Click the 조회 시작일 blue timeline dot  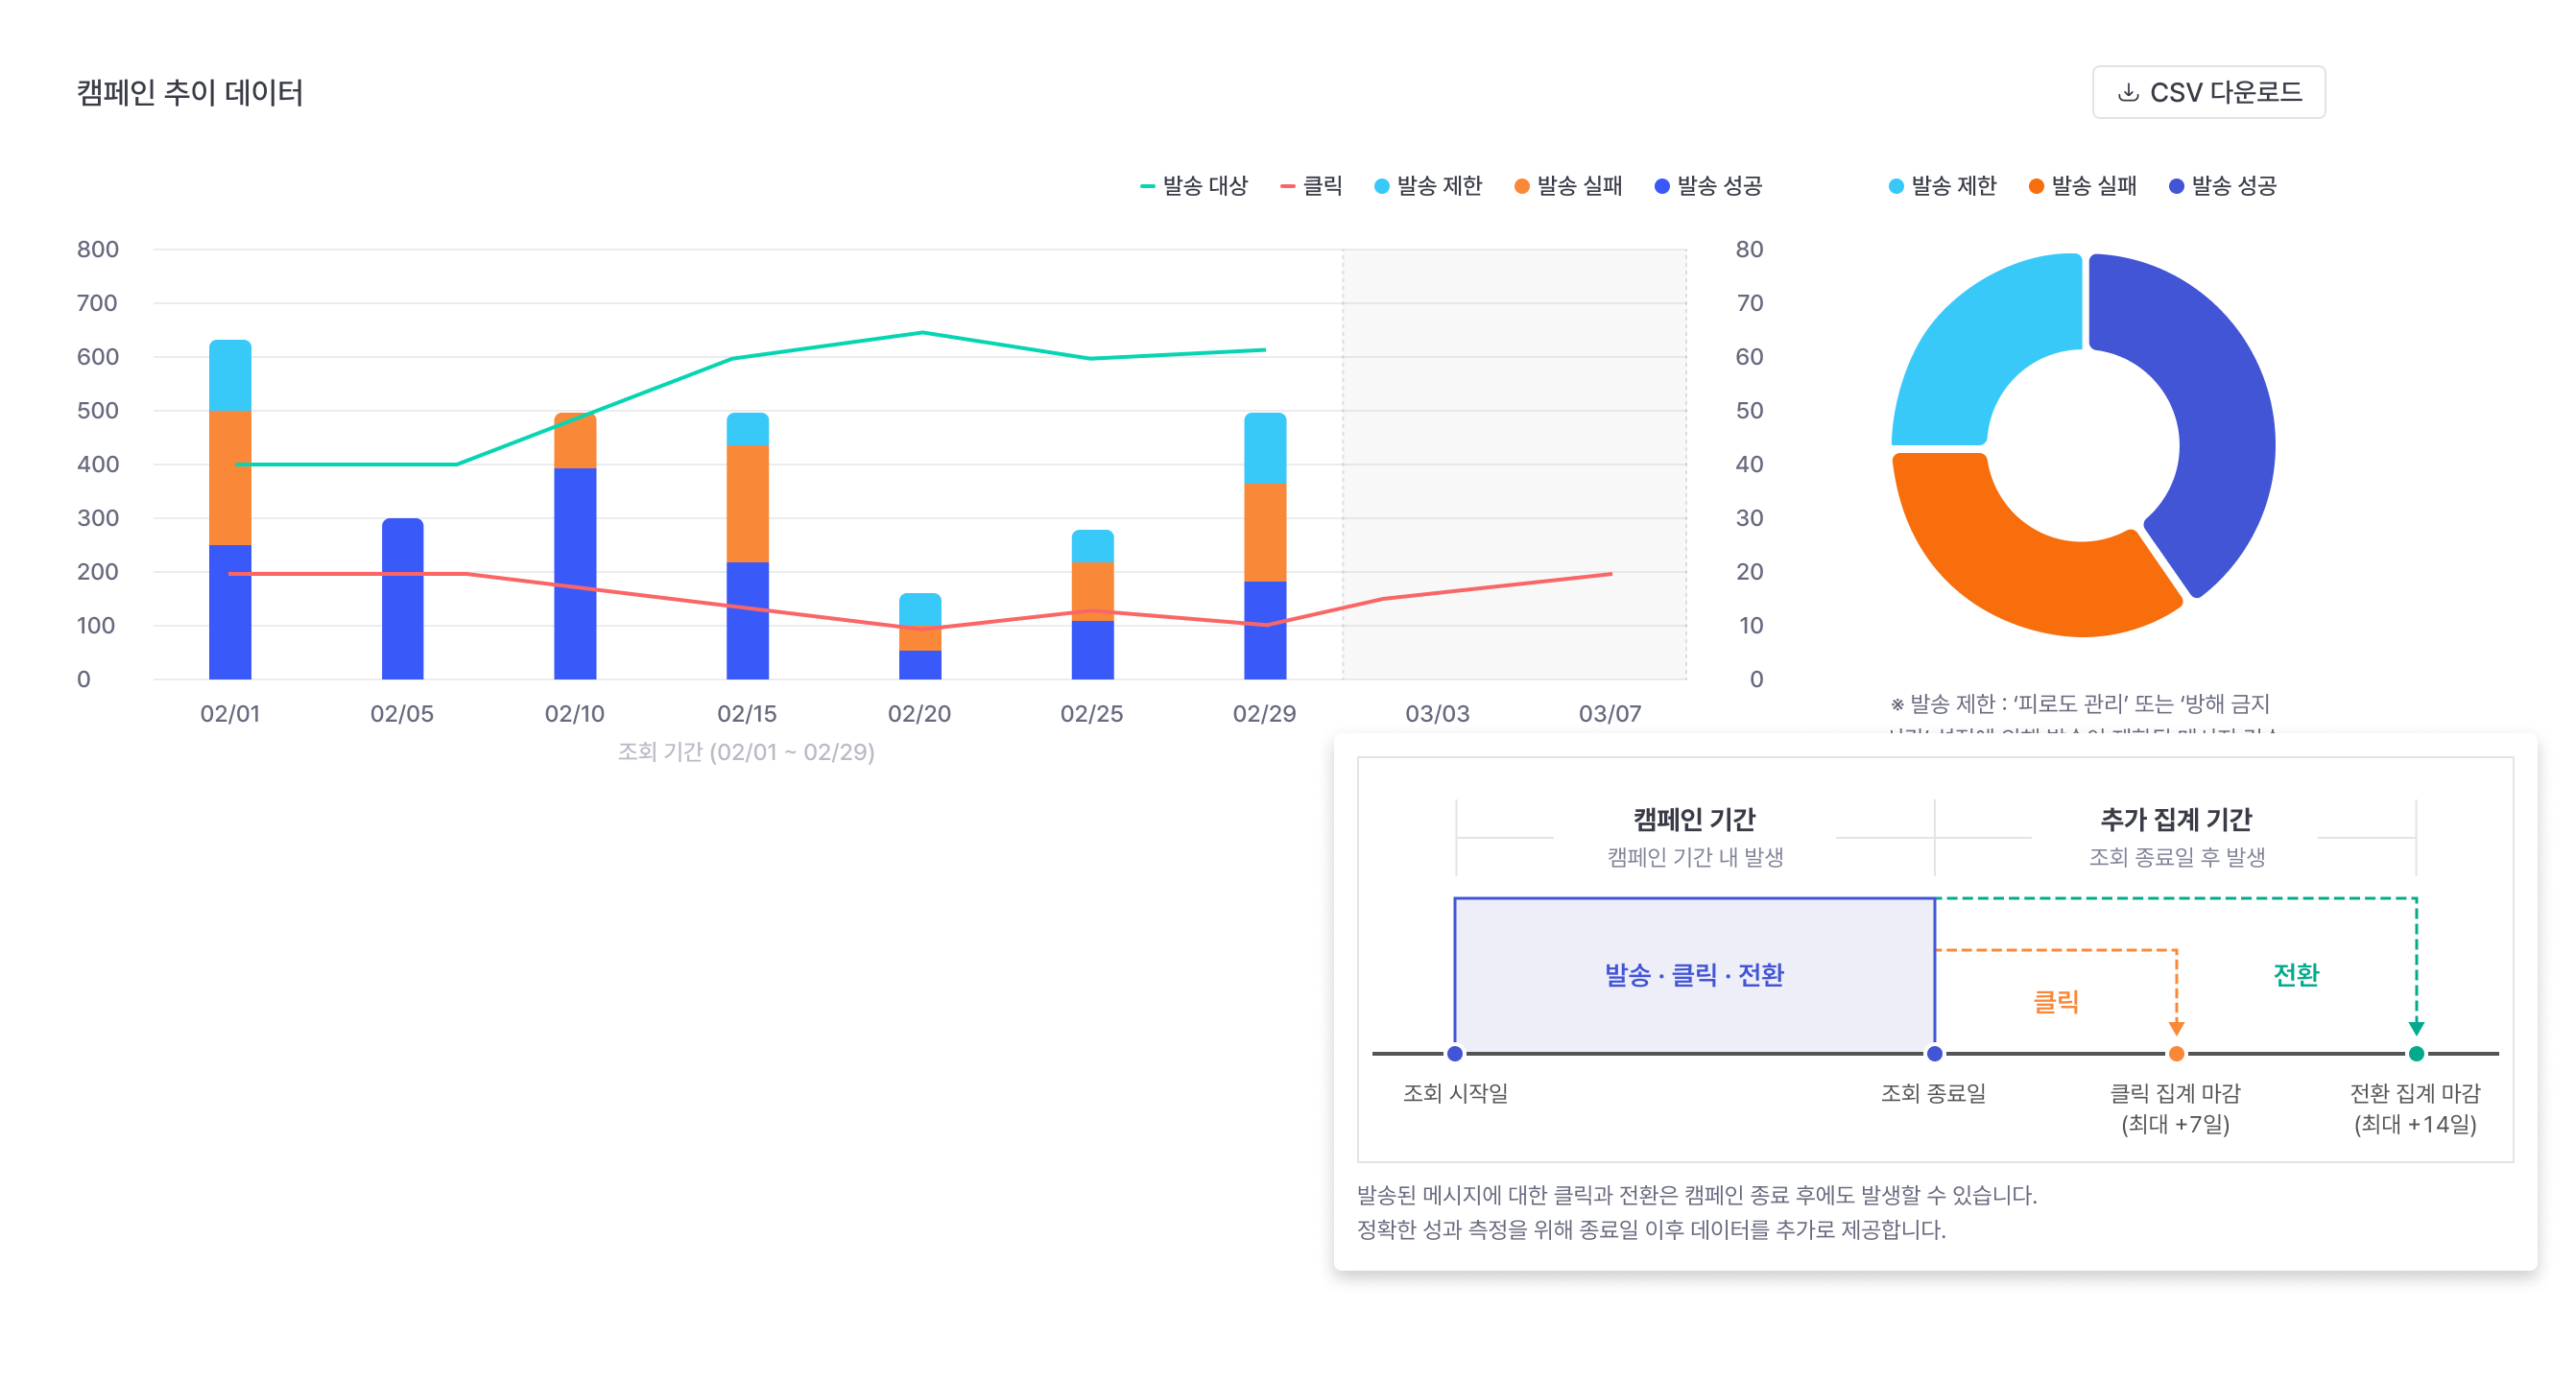[1455, 1053]
